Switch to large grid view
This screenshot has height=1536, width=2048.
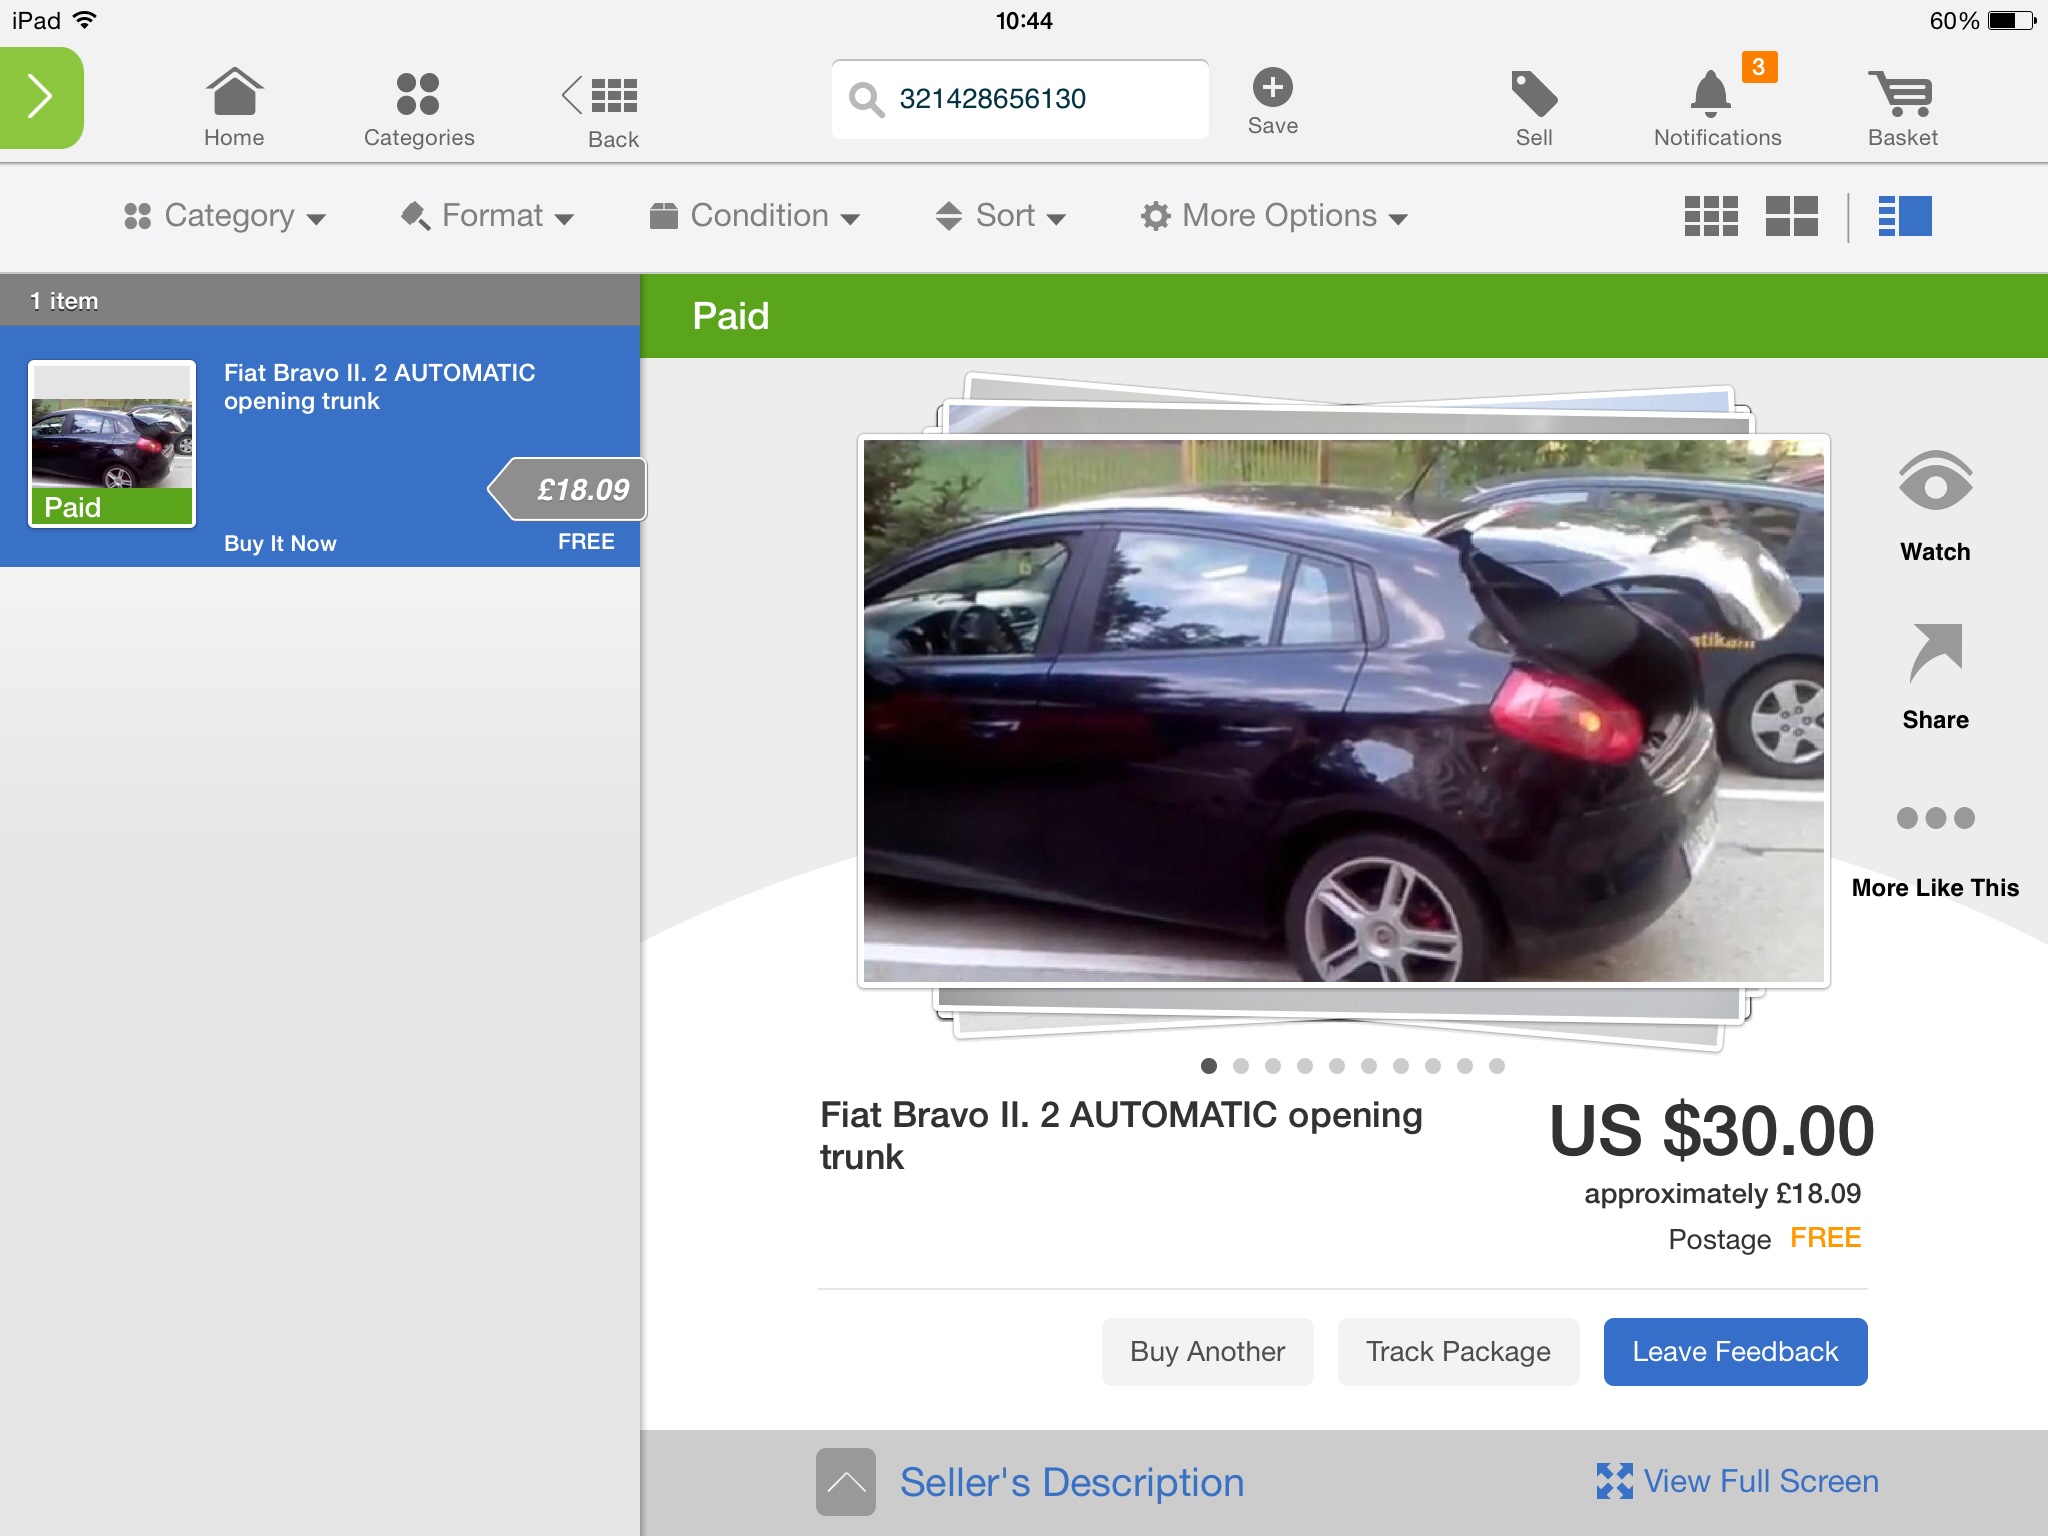click(1792, 216)
